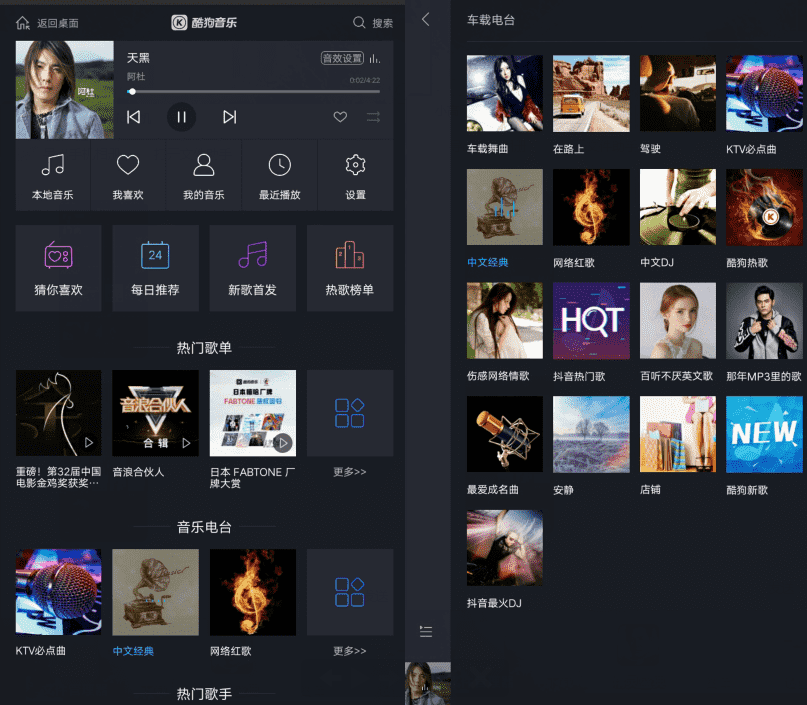
Task: Play 中文经典 station in 音乐电台 section
Action: pos(155,592)
